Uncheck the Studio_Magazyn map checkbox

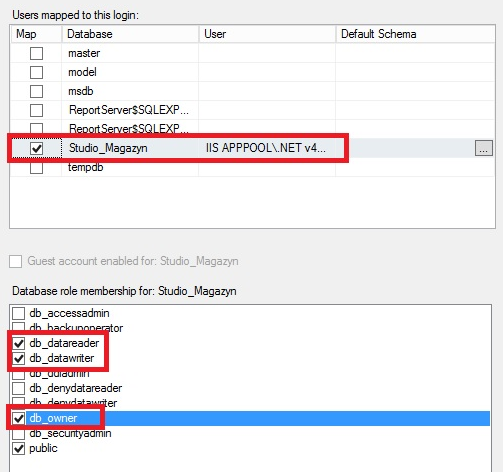36,148
